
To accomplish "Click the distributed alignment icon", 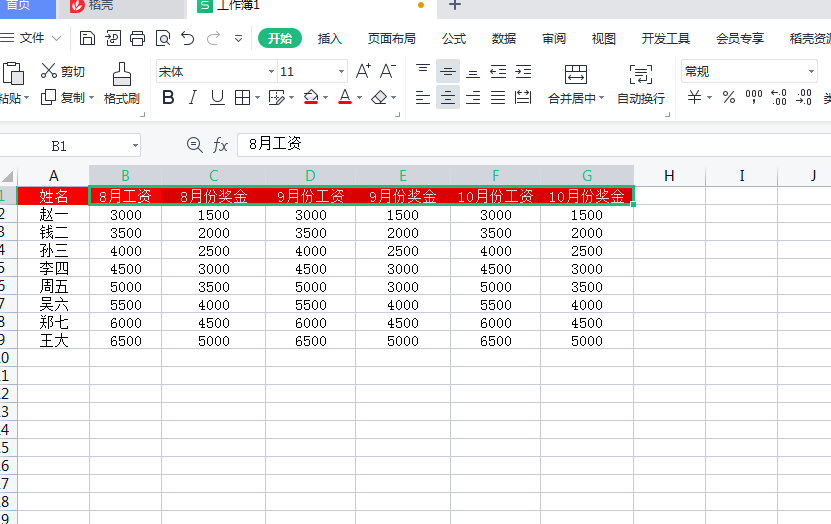I will (x=523, y=97).
